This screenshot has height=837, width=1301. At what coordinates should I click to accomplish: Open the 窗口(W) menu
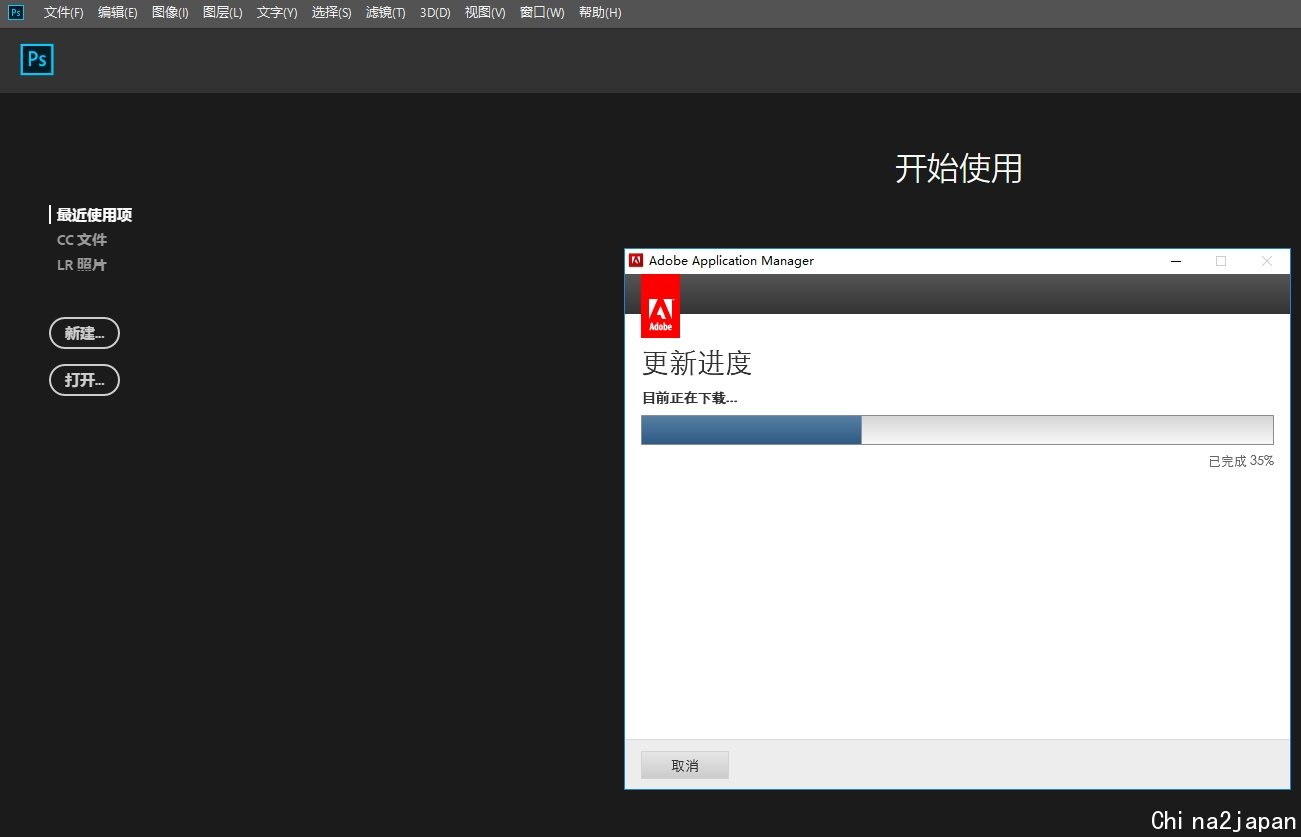click(x=542, y=13)
